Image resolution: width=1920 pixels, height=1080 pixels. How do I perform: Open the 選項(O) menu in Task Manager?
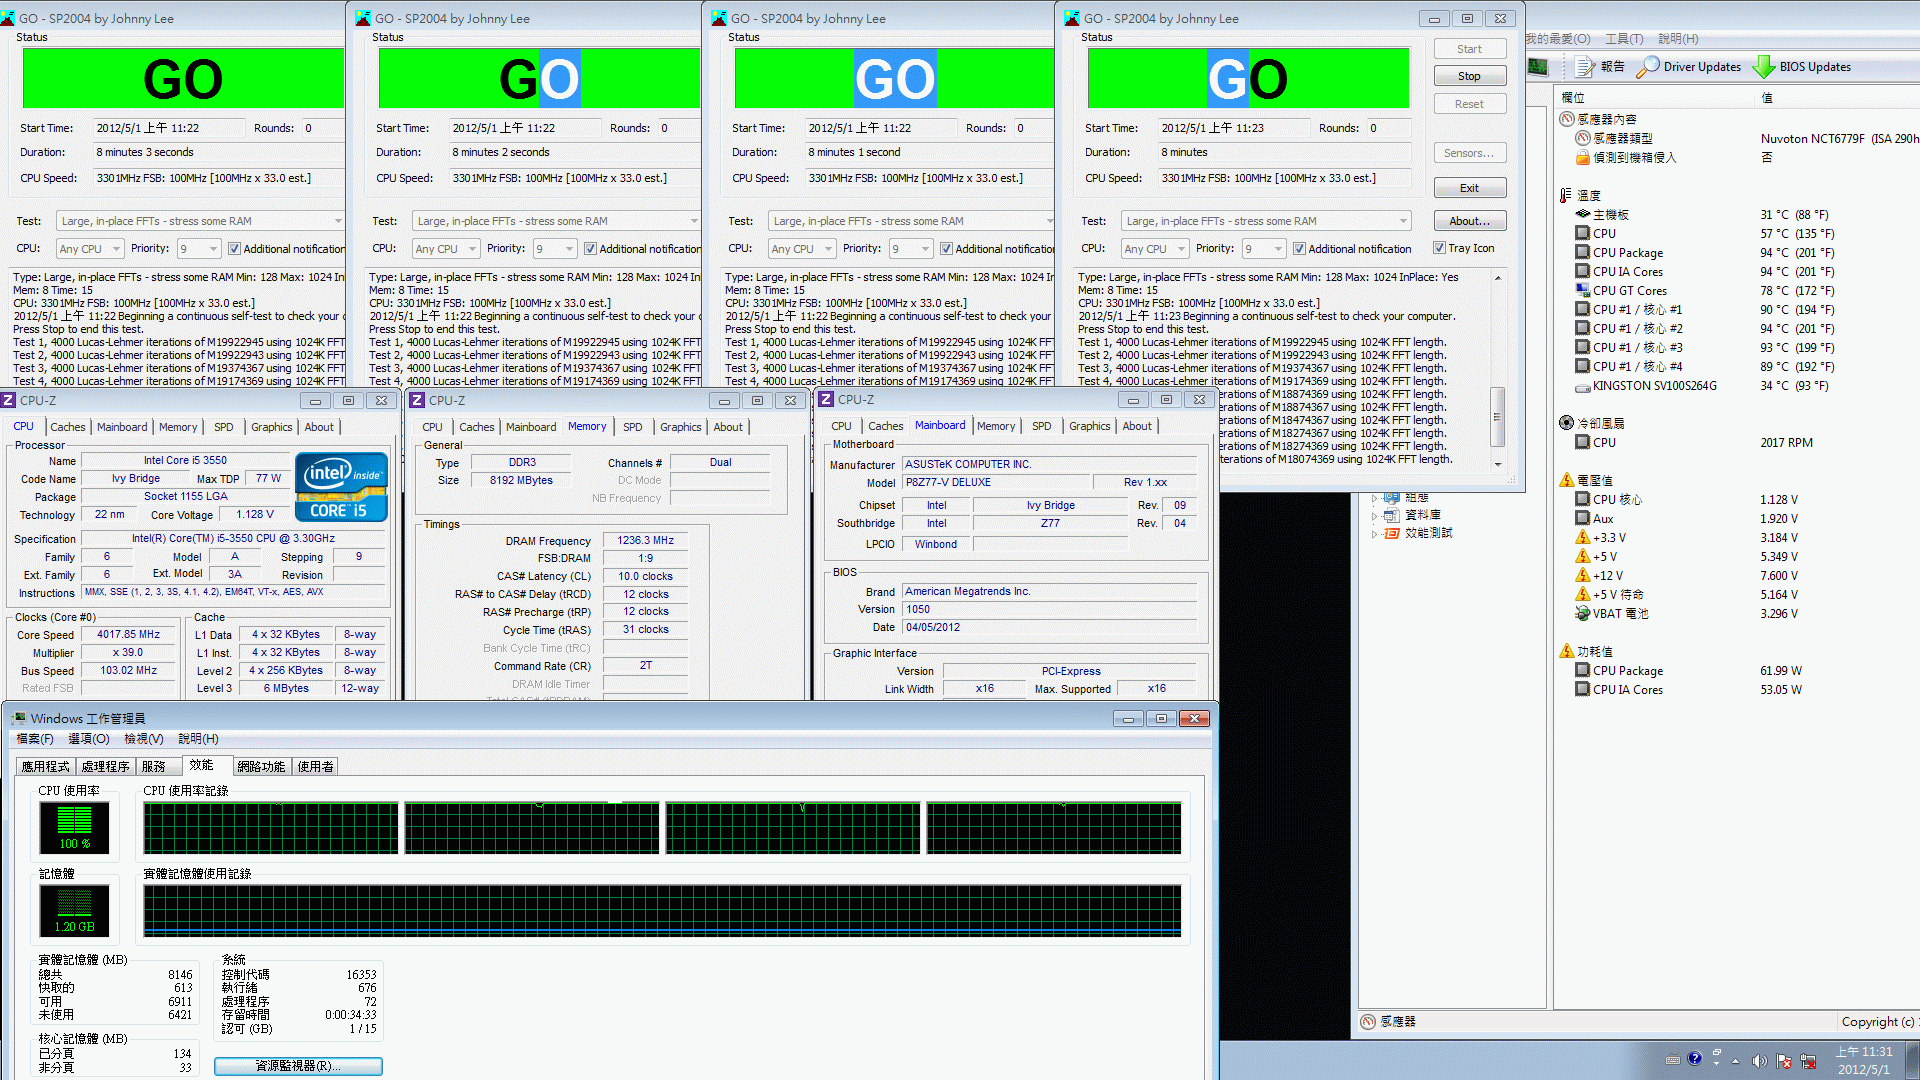click(x=88, y=739)
